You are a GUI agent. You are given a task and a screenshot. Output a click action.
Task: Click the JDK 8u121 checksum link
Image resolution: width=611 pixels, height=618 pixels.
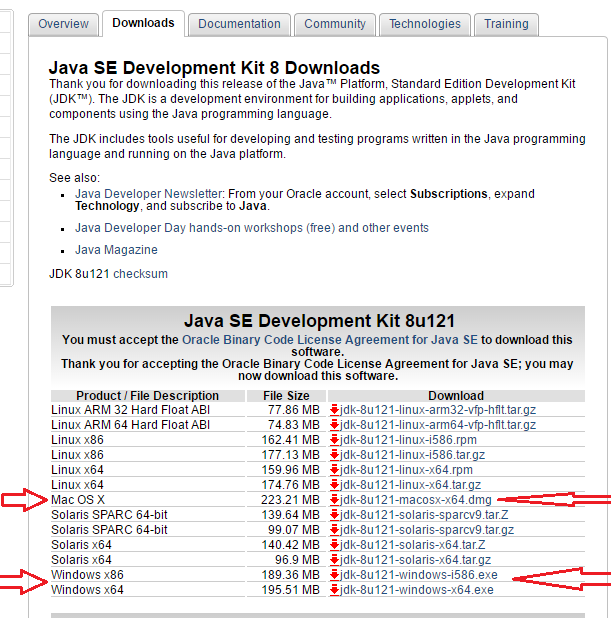[140, 274]
